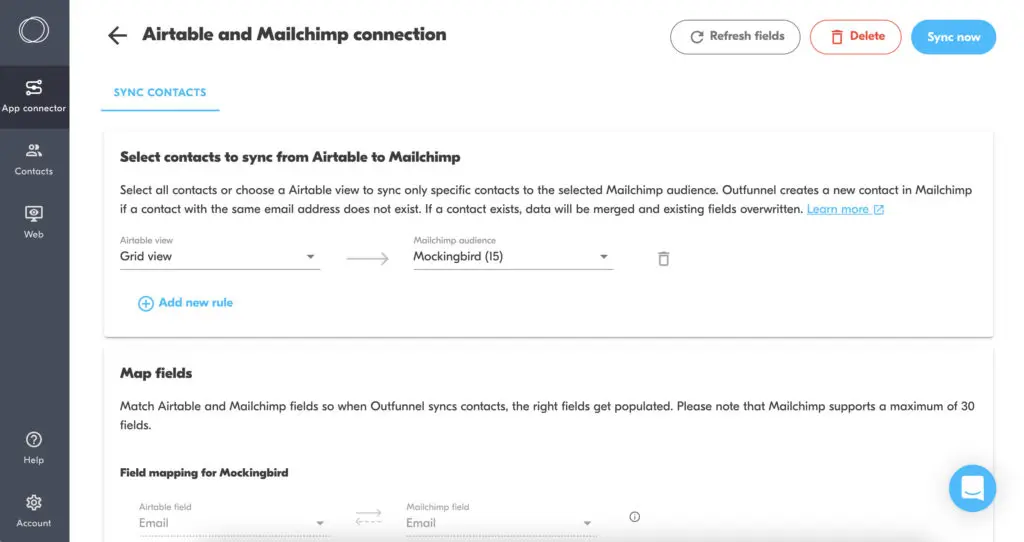Open the Web tracking sidebar item

click(x=34, y=222)
